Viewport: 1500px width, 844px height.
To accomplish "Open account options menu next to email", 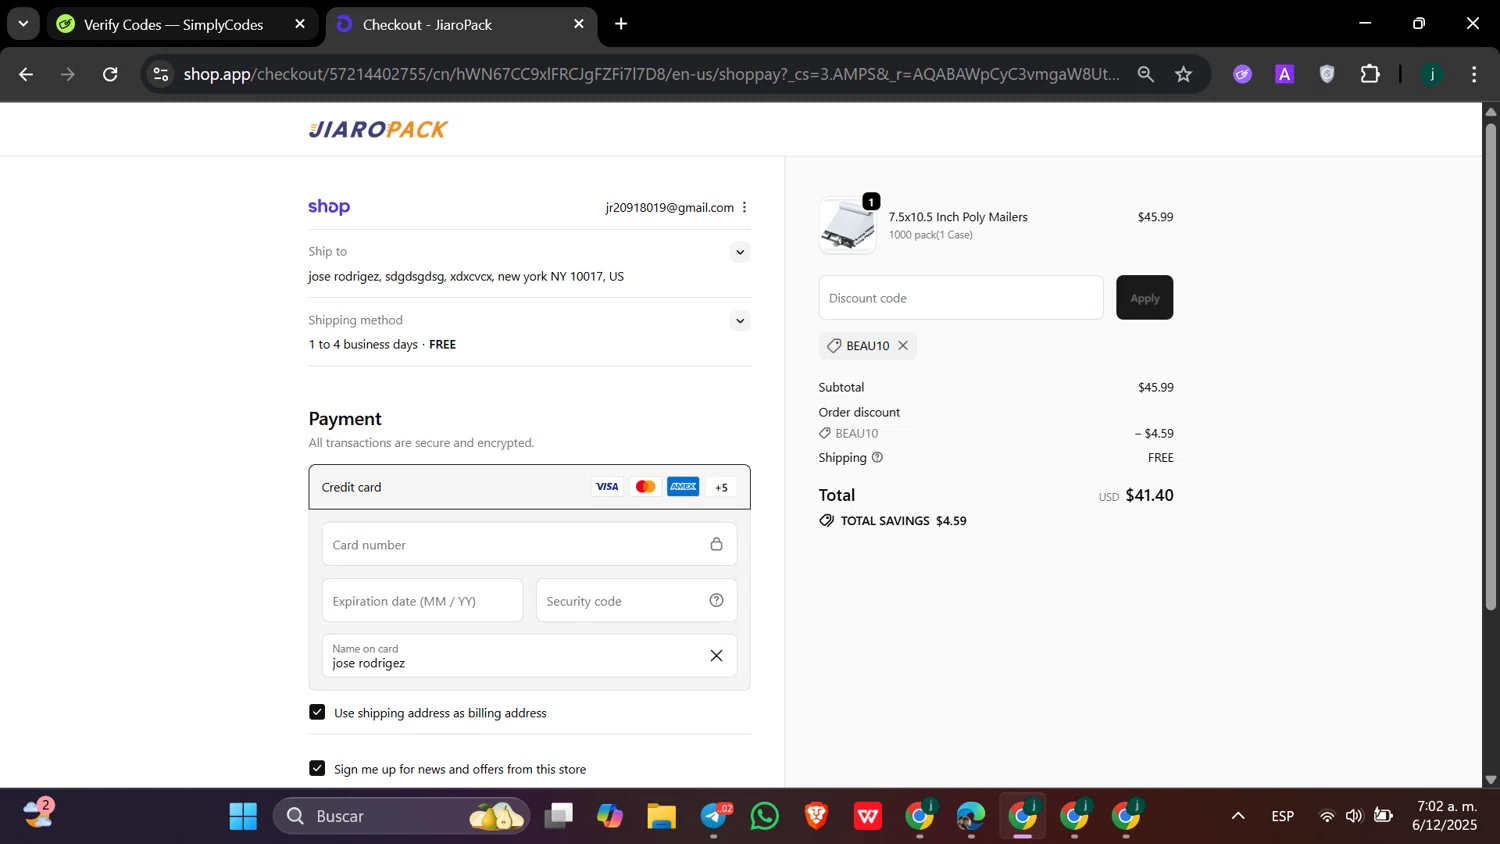I will [744, 207].
